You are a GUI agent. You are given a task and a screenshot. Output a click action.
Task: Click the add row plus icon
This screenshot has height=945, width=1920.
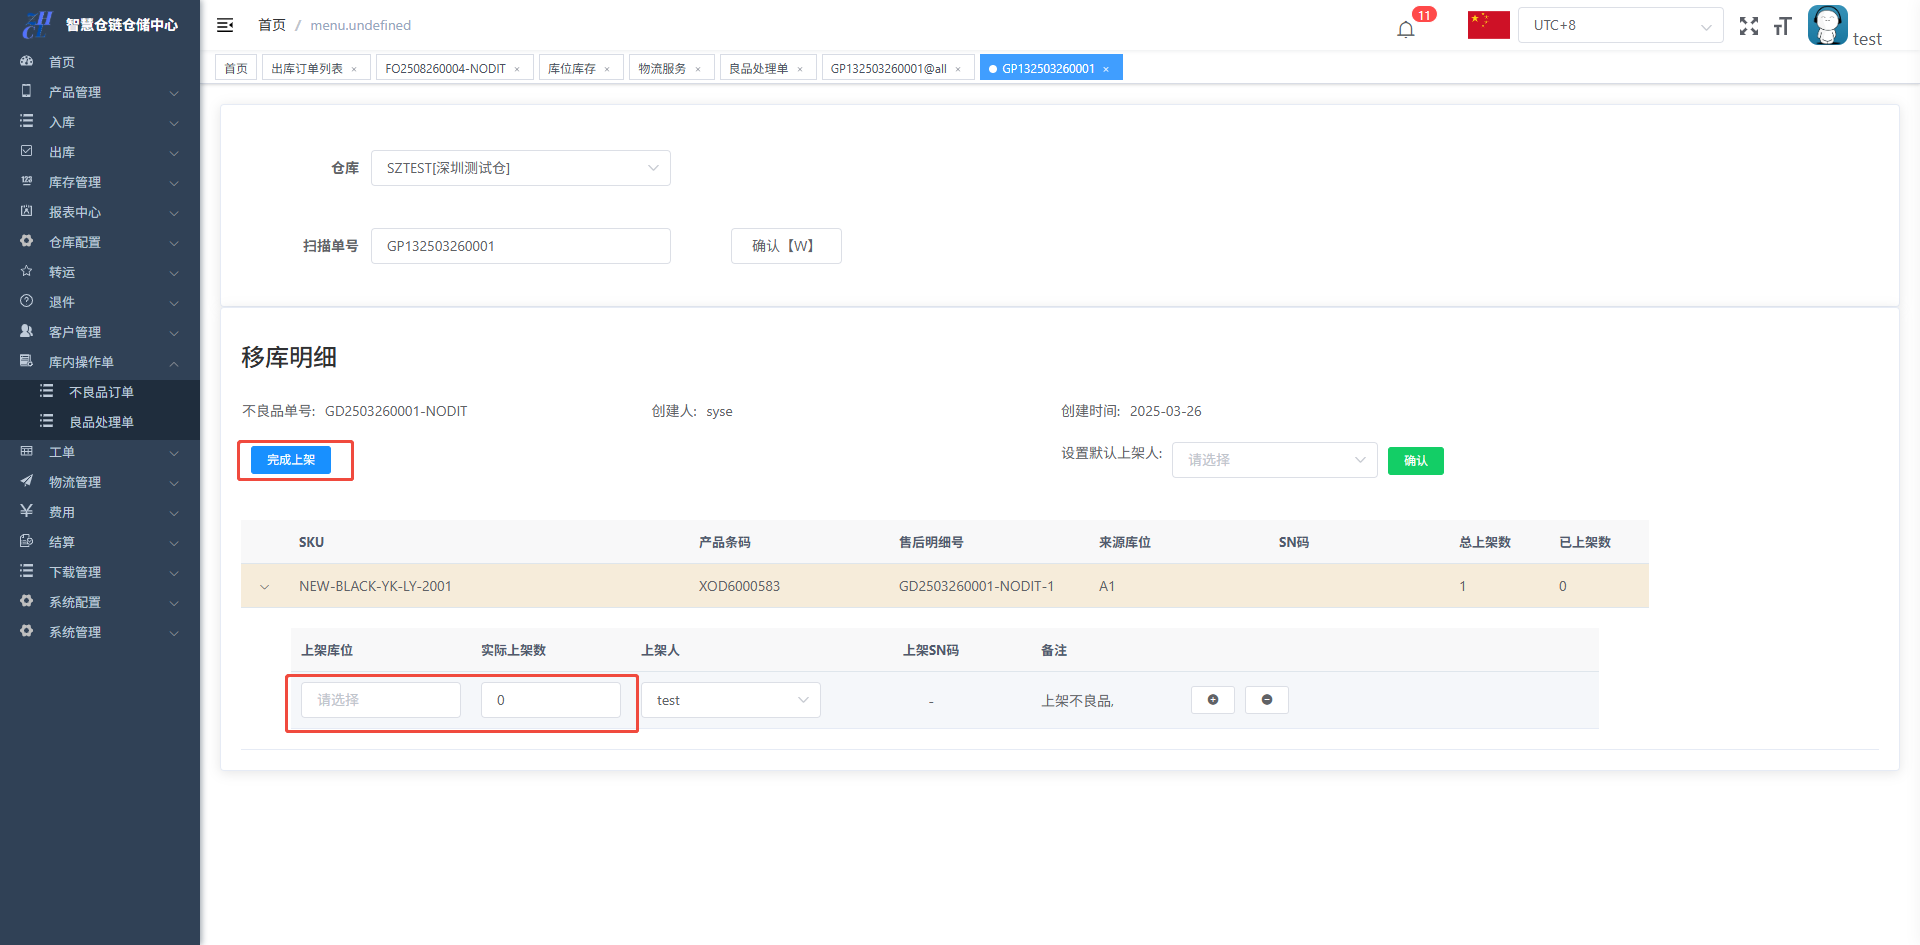(1212, 700)
